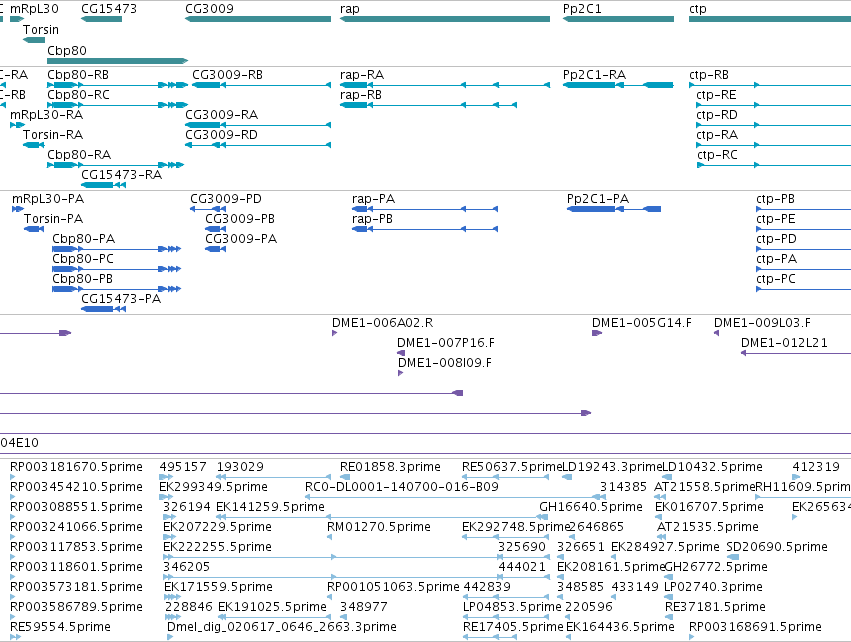This screenshot has width=851, height=642.
Task: Select clone end DME1-005G14.F
Action: [x=597, y=333]
